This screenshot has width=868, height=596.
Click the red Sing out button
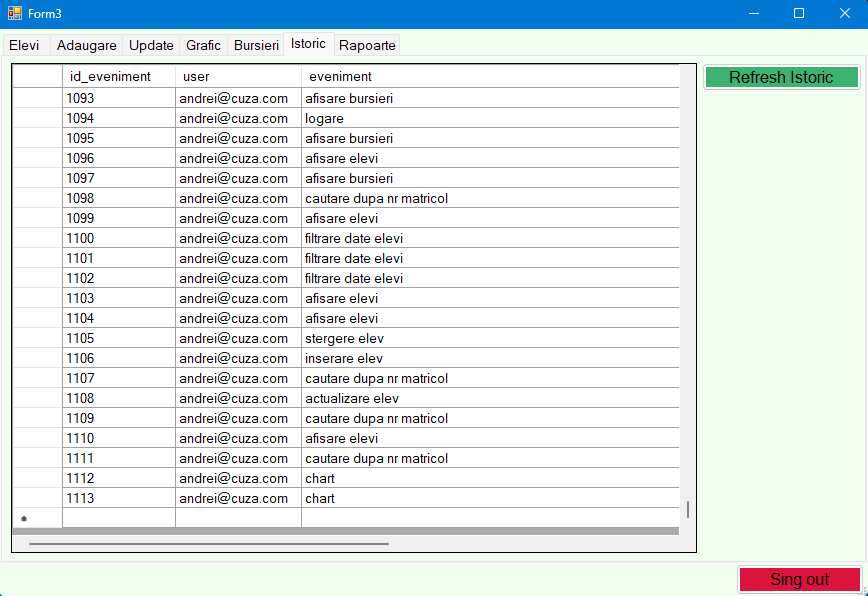799,579
